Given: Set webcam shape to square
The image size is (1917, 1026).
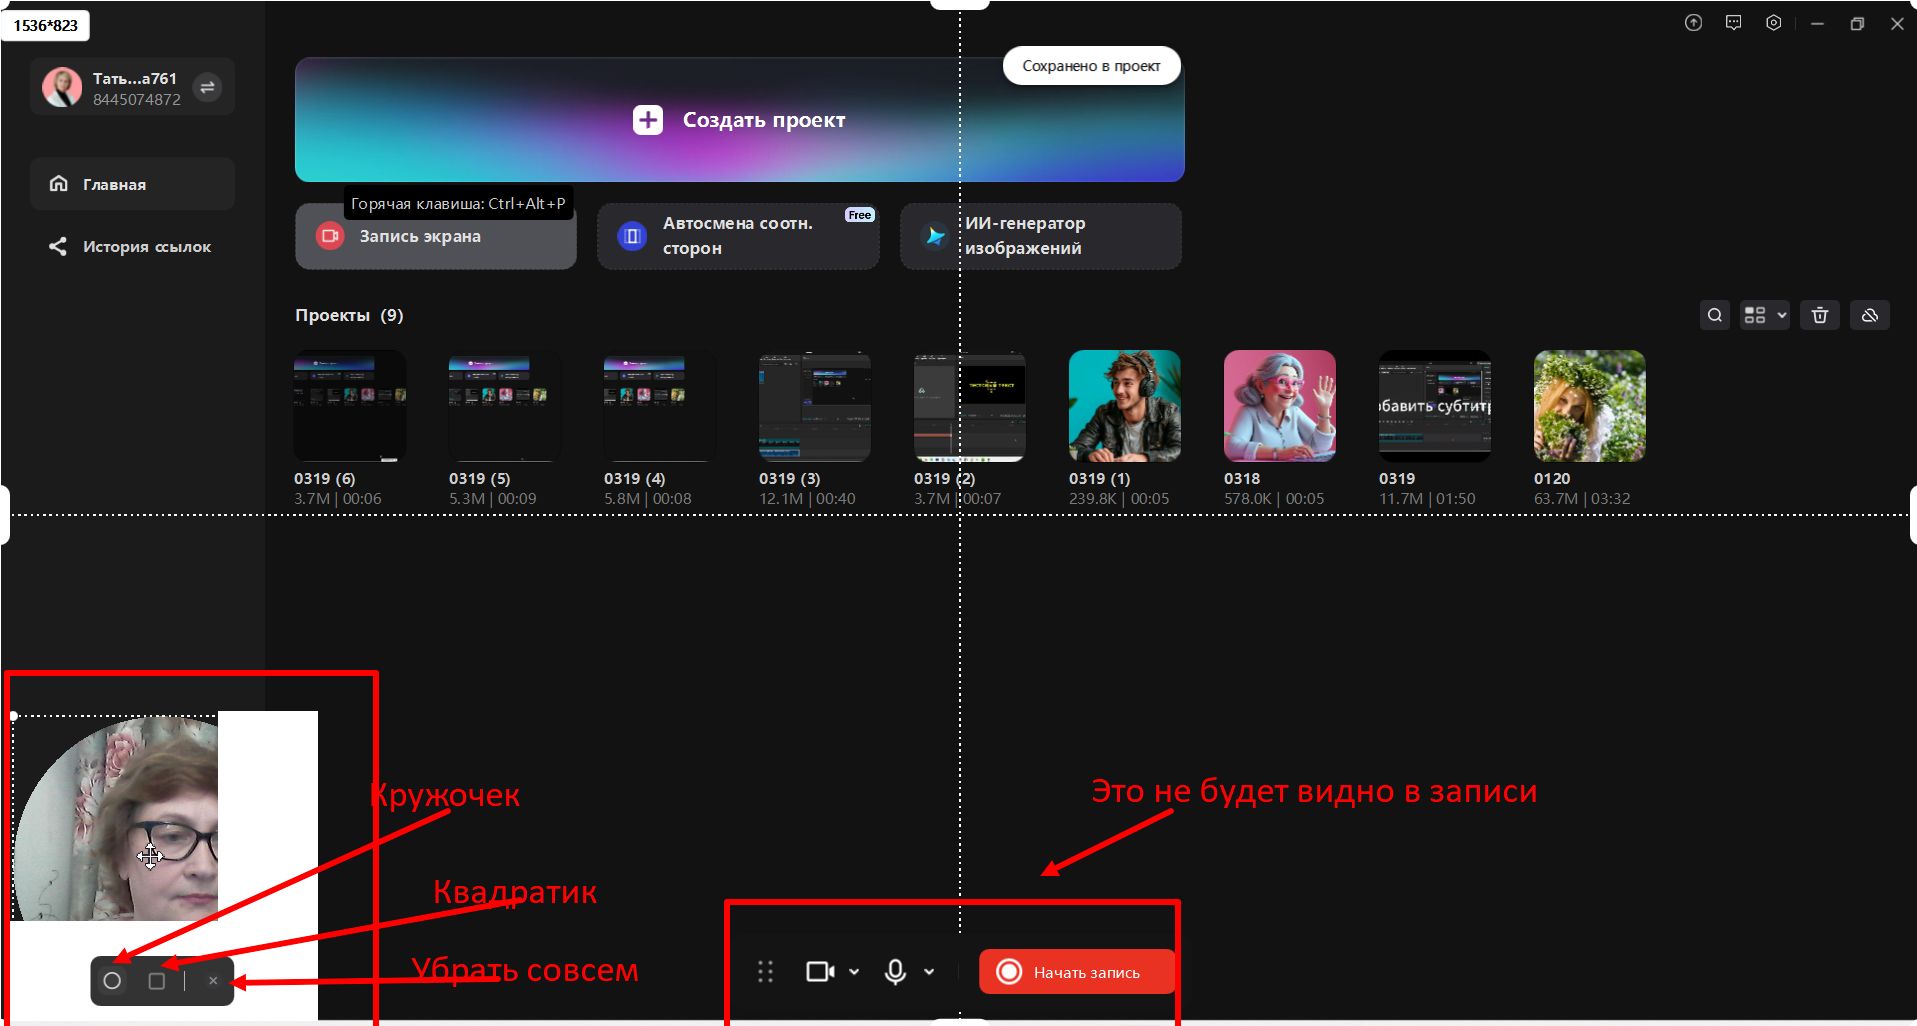Looking at the screenshot, I should click(157, 981).
